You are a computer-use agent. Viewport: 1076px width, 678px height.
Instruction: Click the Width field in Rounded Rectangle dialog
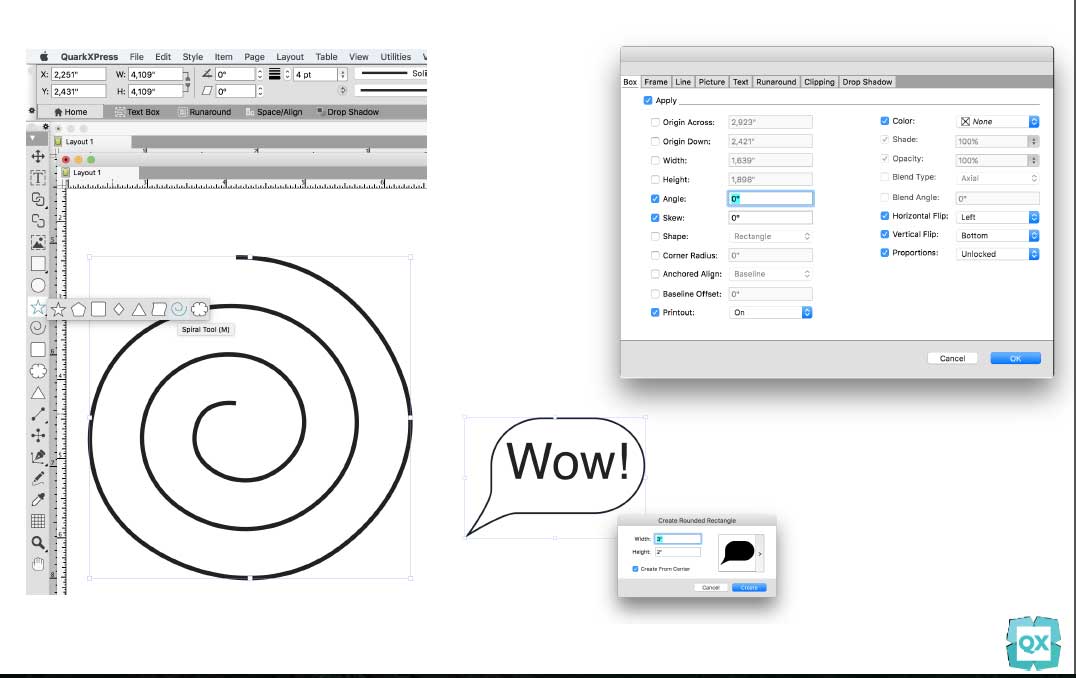pos(677,539)
